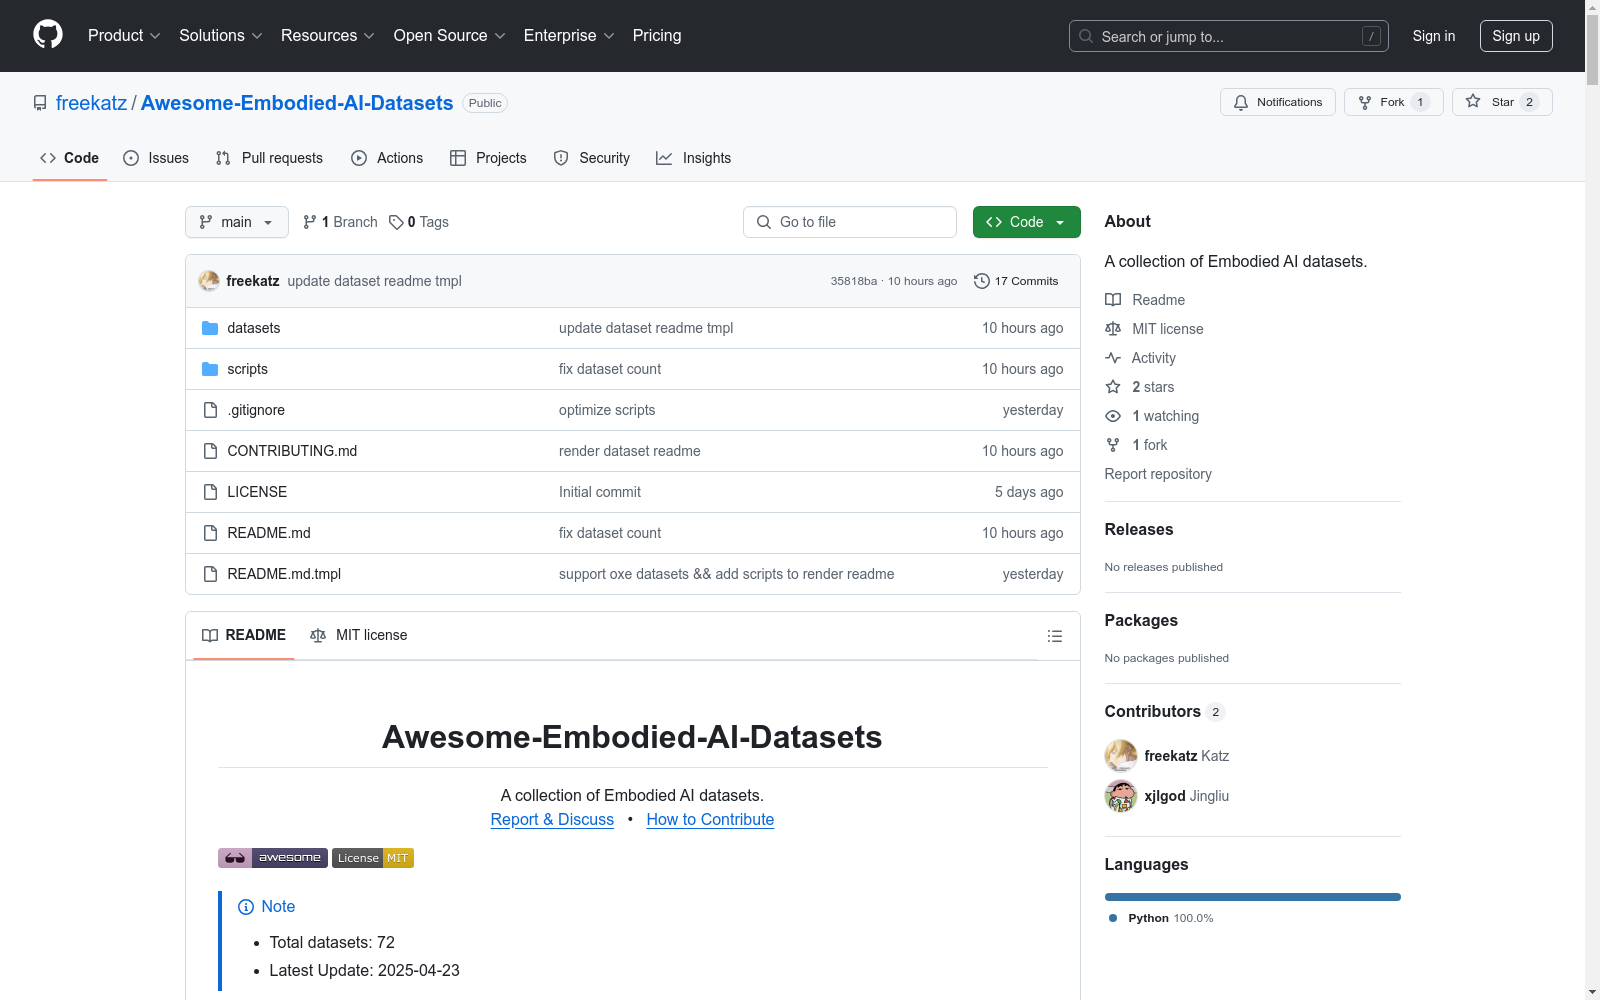
Task: Open the README outline list icon
Action: [x=1054, y=636]
